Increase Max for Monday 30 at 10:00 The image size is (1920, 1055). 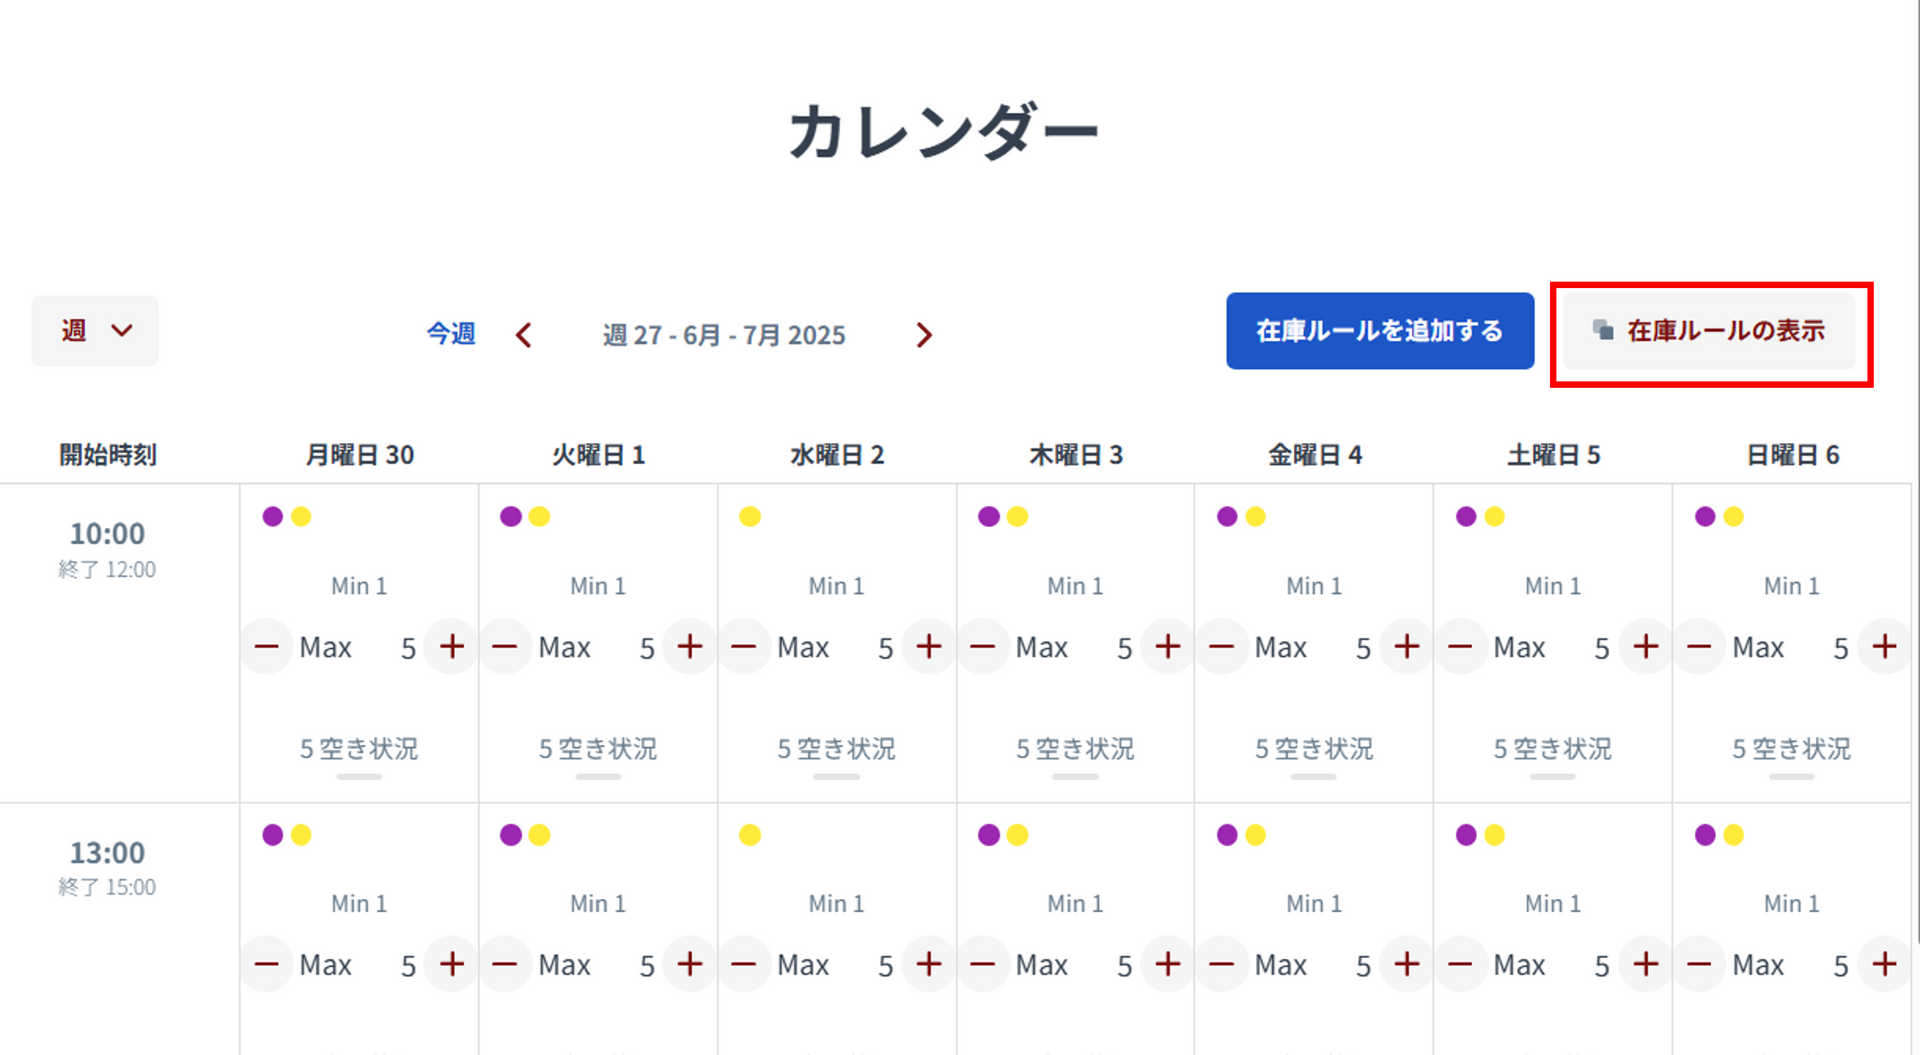(452, 647)
